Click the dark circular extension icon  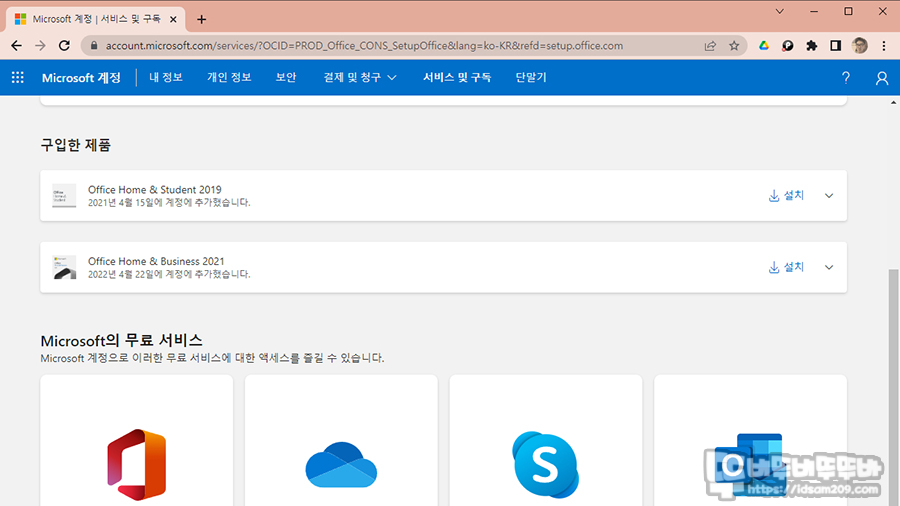[x=788, y=46]
